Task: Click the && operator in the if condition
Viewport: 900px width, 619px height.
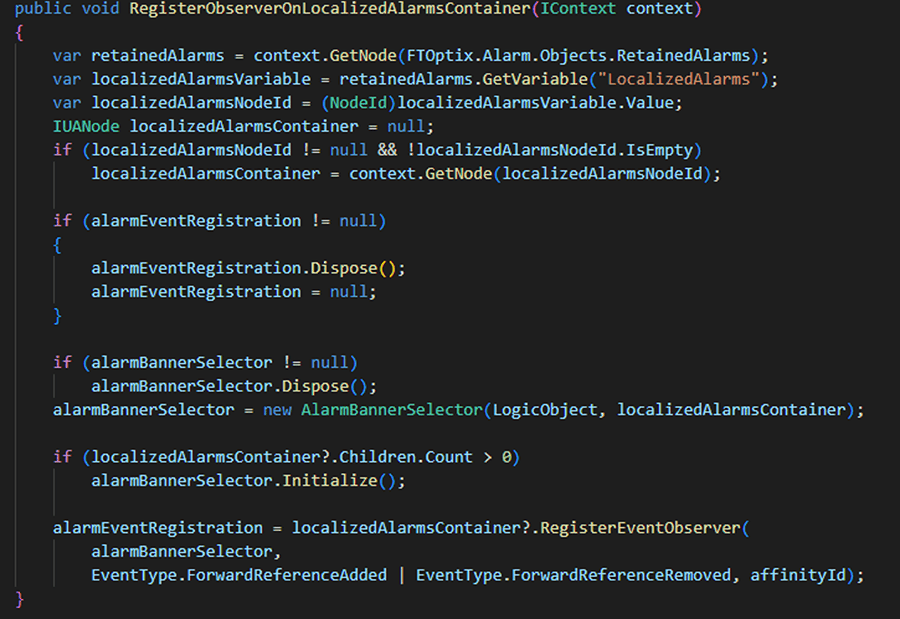Action: (387, 150)
